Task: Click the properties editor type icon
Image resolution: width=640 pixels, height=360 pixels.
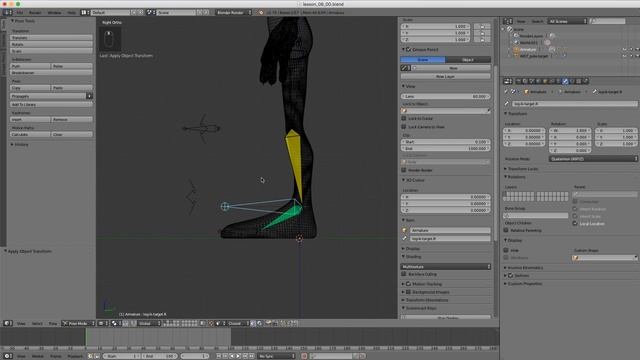Action: (x=508, y=81)
